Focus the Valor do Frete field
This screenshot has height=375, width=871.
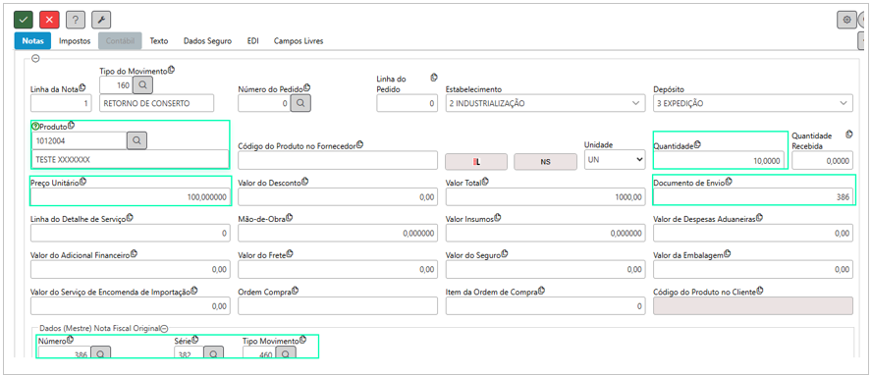click(338, 269)
